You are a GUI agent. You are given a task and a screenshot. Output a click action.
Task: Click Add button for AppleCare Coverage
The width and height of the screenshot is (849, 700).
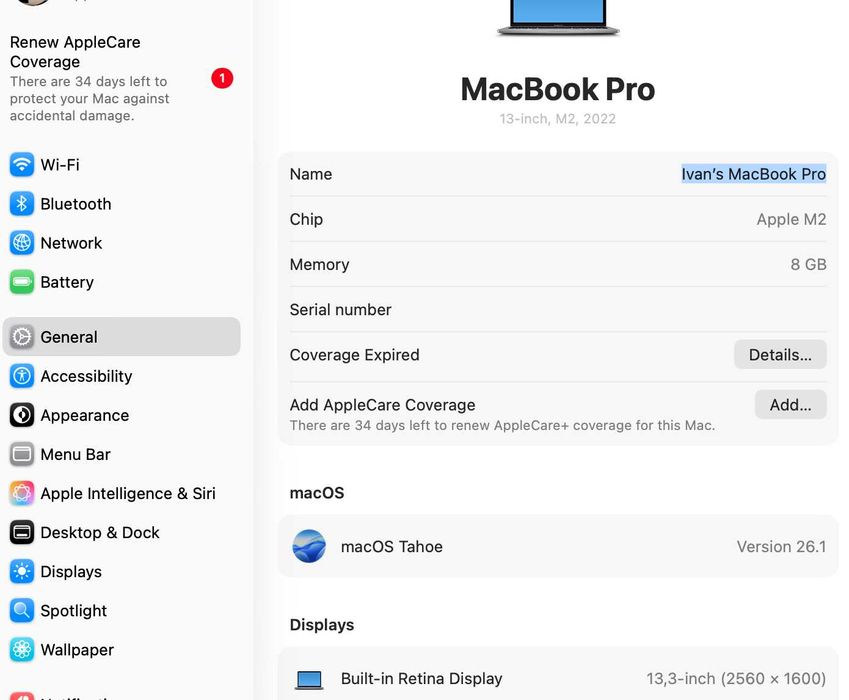point(791,404)
